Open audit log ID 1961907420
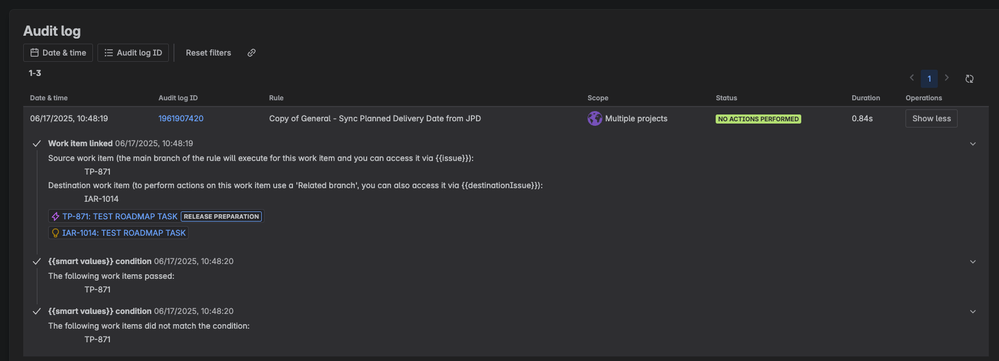 pos(181,118)
